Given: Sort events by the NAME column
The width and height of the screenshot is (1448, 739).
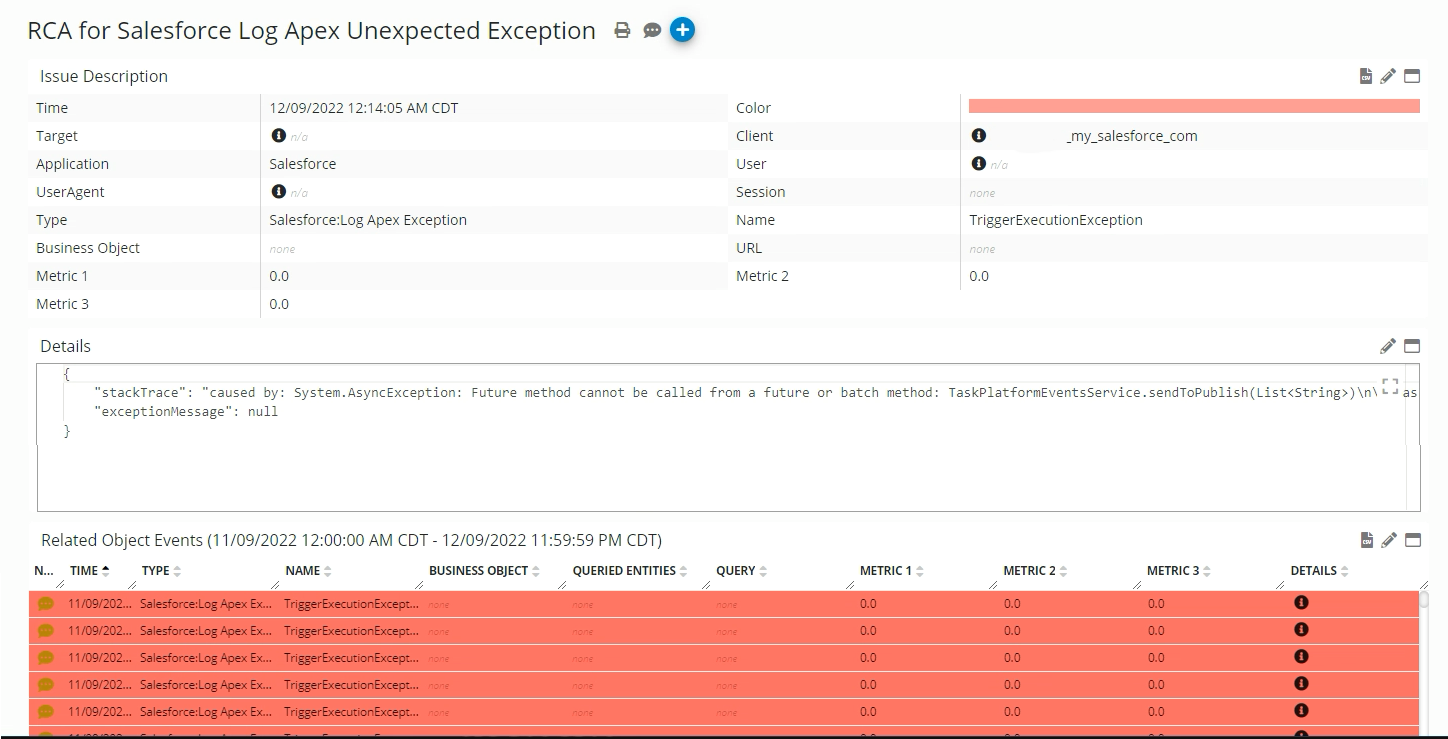Looking at the screenshot, I should 330,570.
